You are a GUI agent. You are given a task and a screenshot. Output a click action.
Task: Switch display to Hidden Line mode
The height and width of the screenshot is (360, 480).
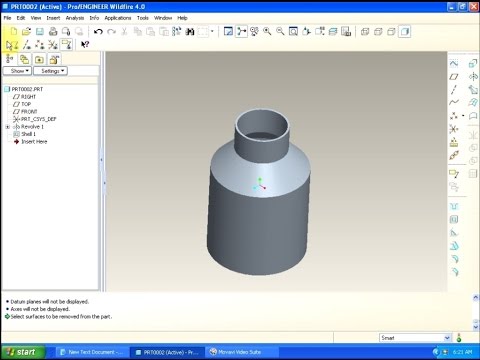tap(378, 32)
